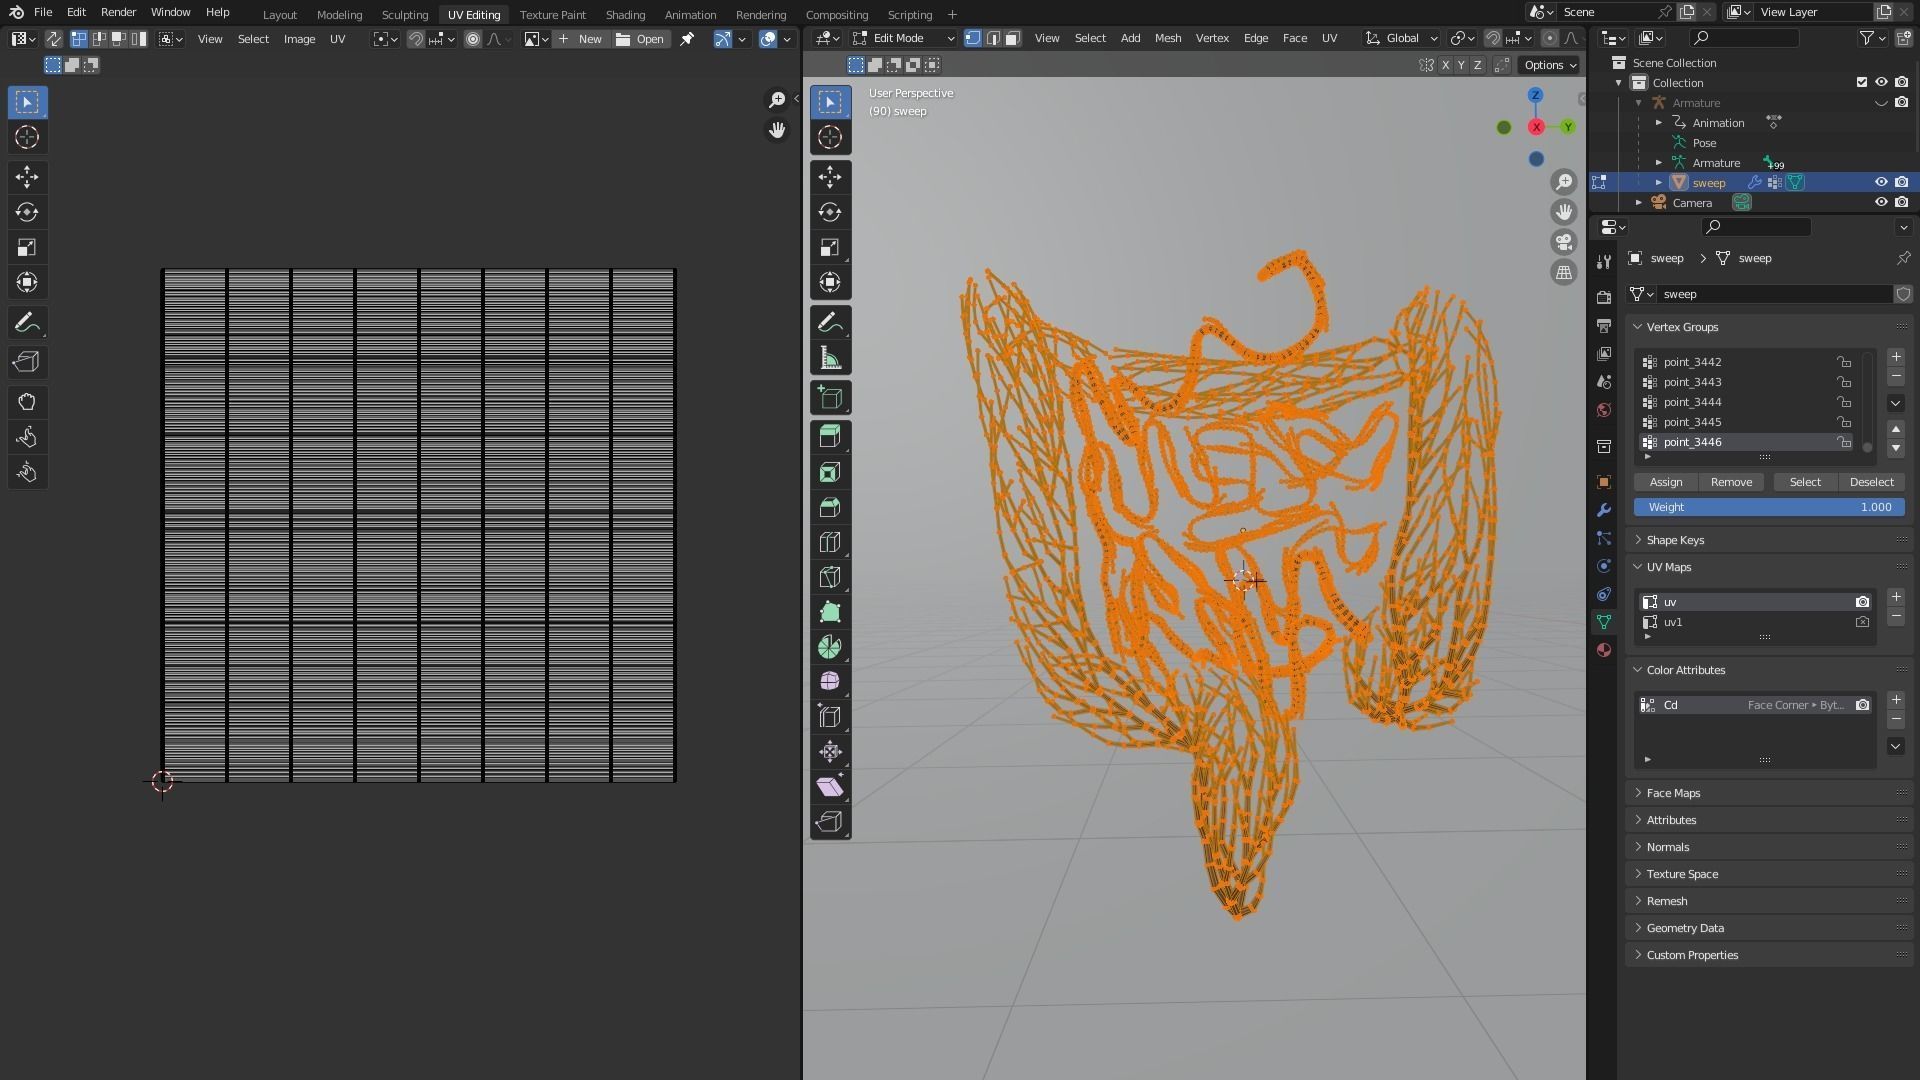Select the Bevel tool
The height and width of the screenshot is (1080, 1920).
[829, 507]
